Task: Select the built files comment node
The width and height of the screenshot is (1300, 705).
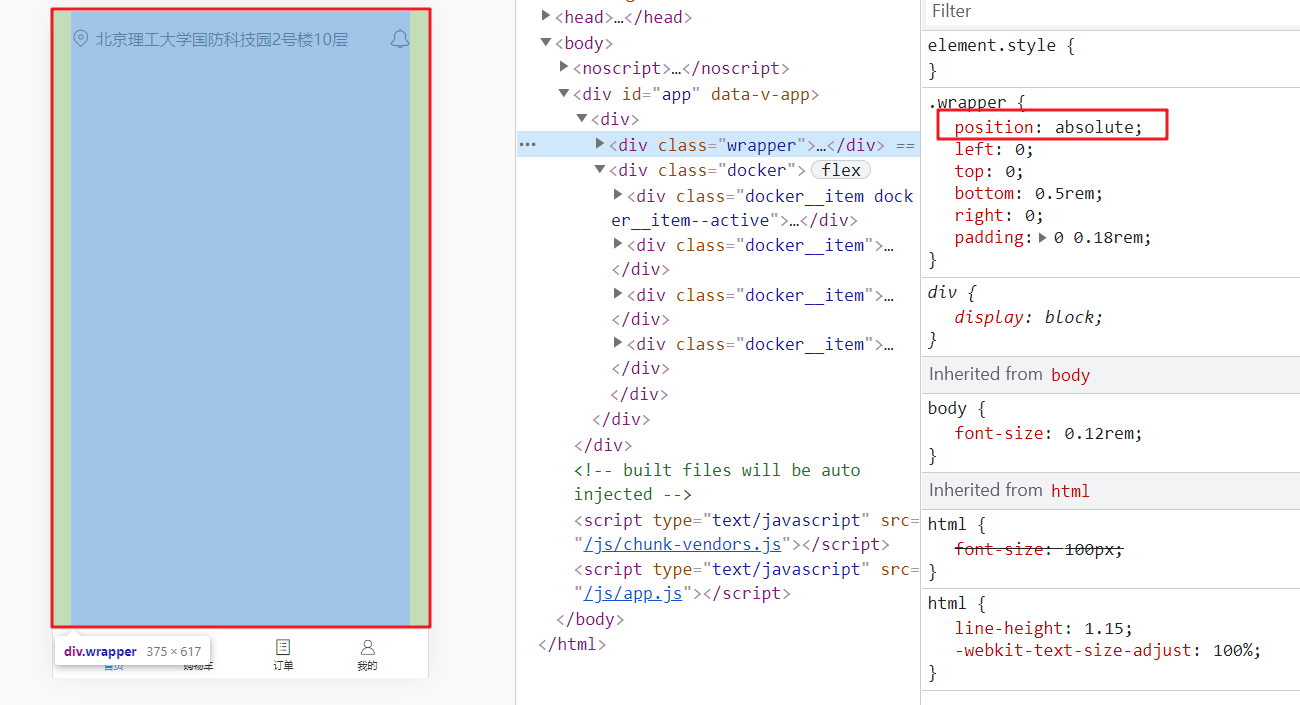Action: (717, 482)
